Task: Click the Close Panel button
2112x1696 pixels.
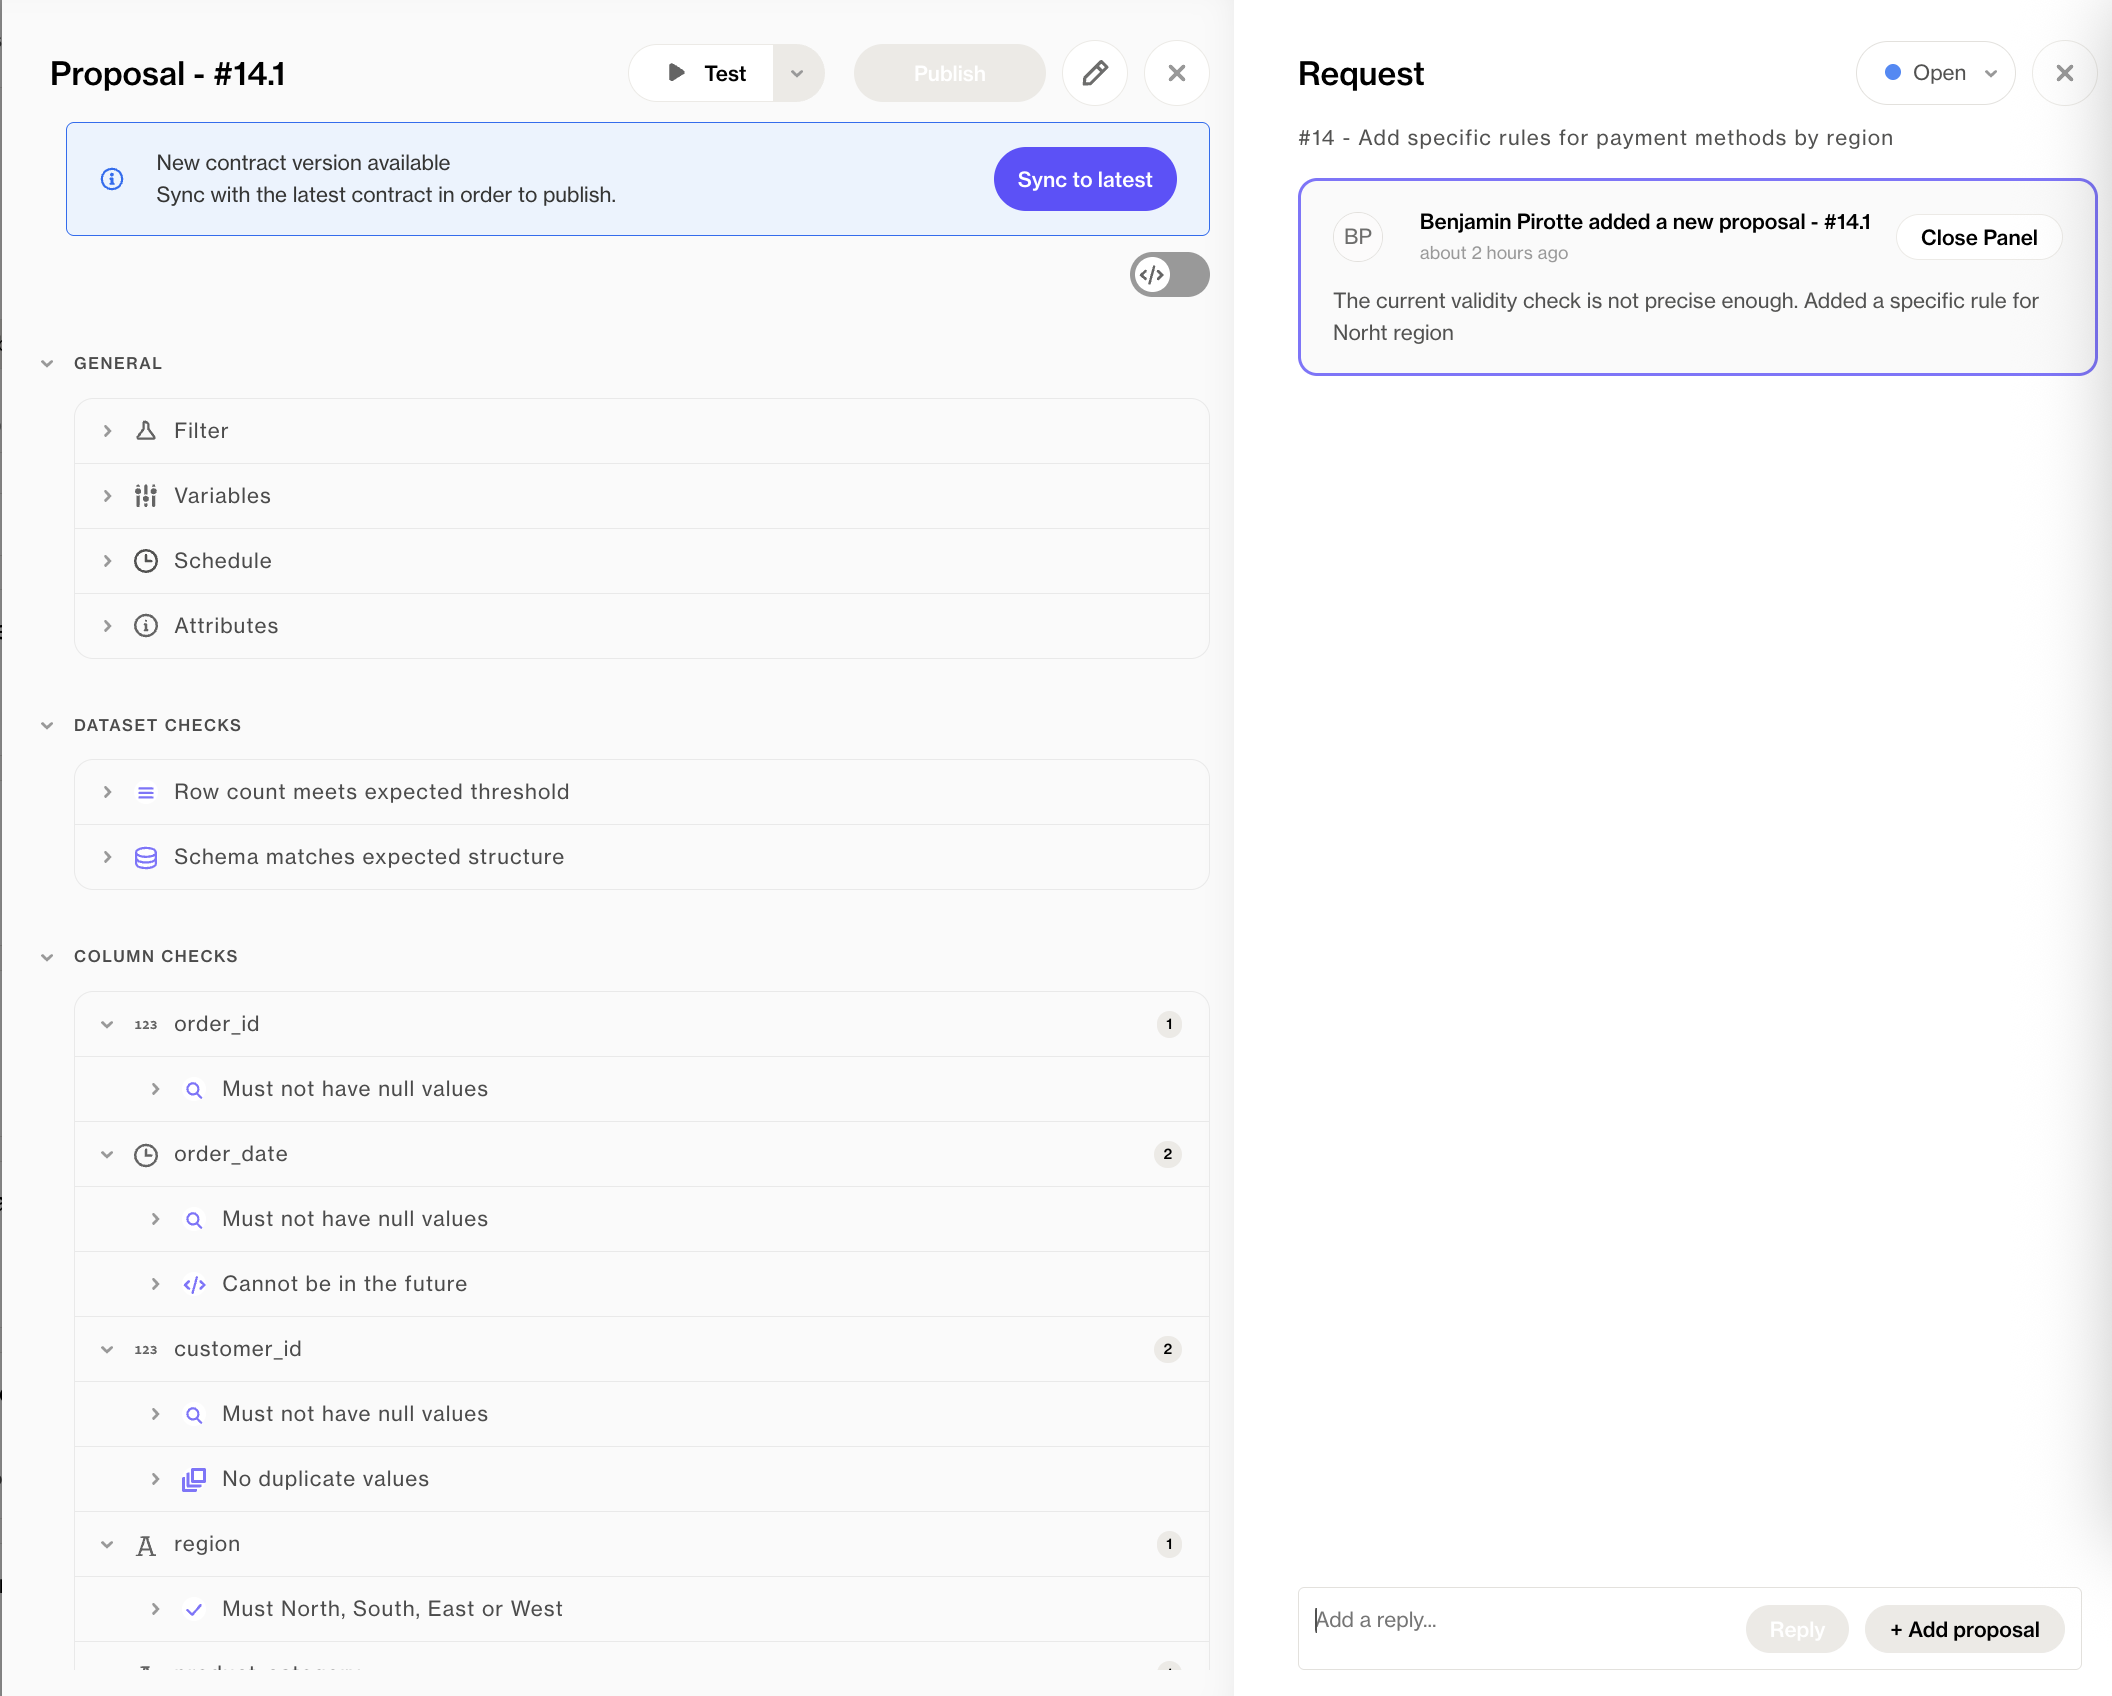Action: 1978,238
